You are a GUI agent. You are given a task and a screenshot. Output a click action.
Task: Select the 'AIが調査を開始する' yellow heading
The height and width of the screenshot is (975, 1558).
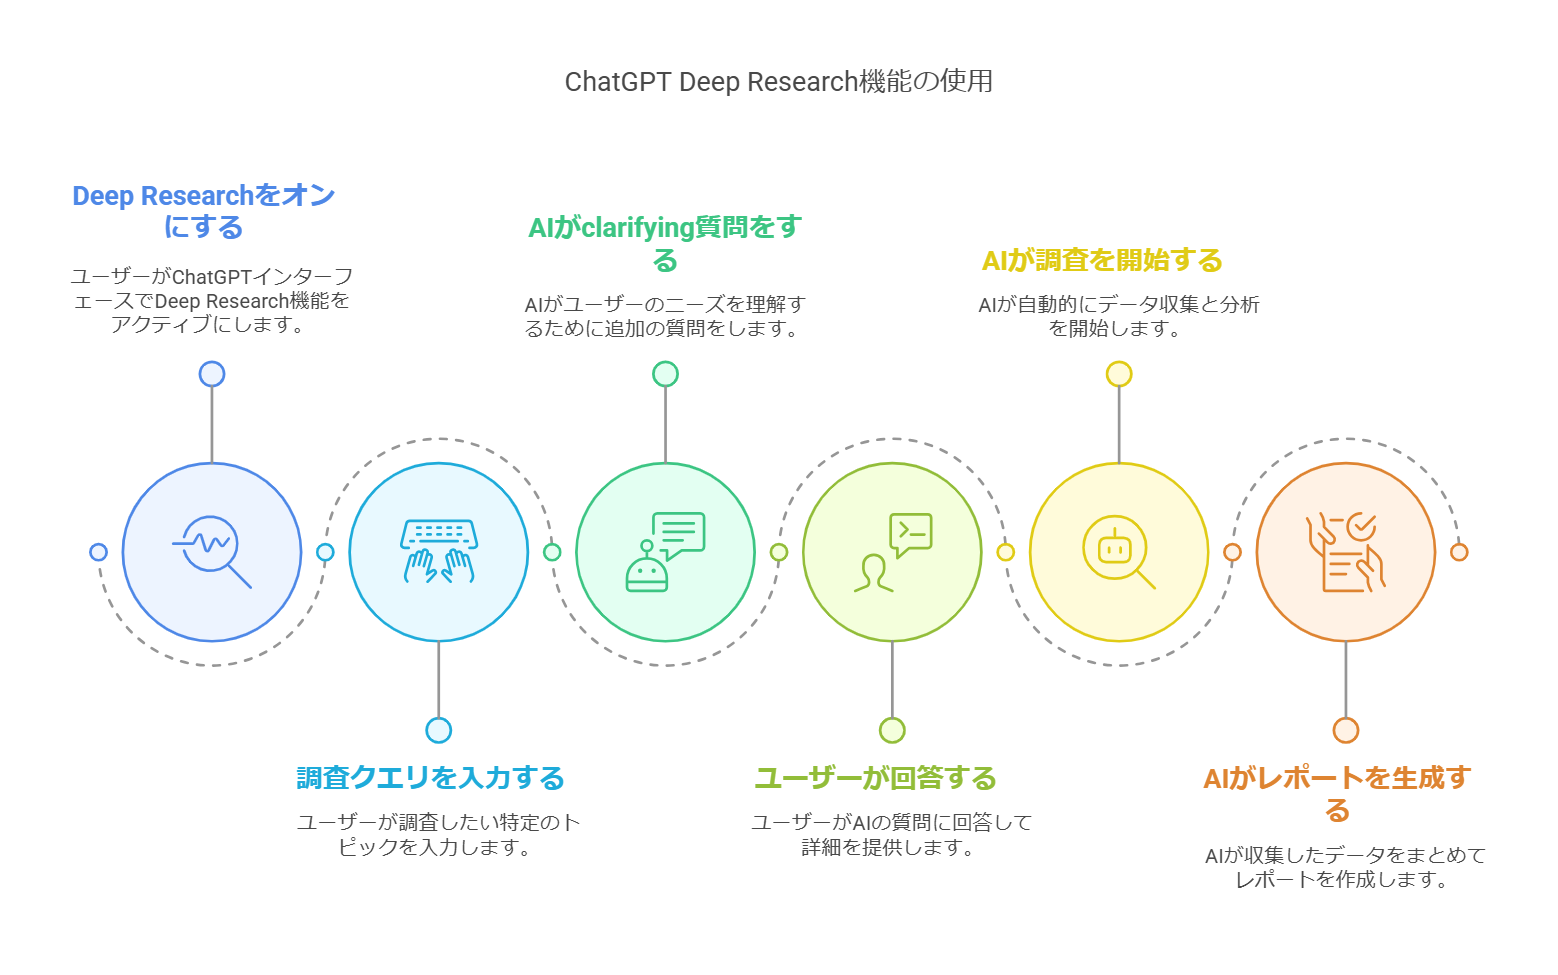(1102, 260)
